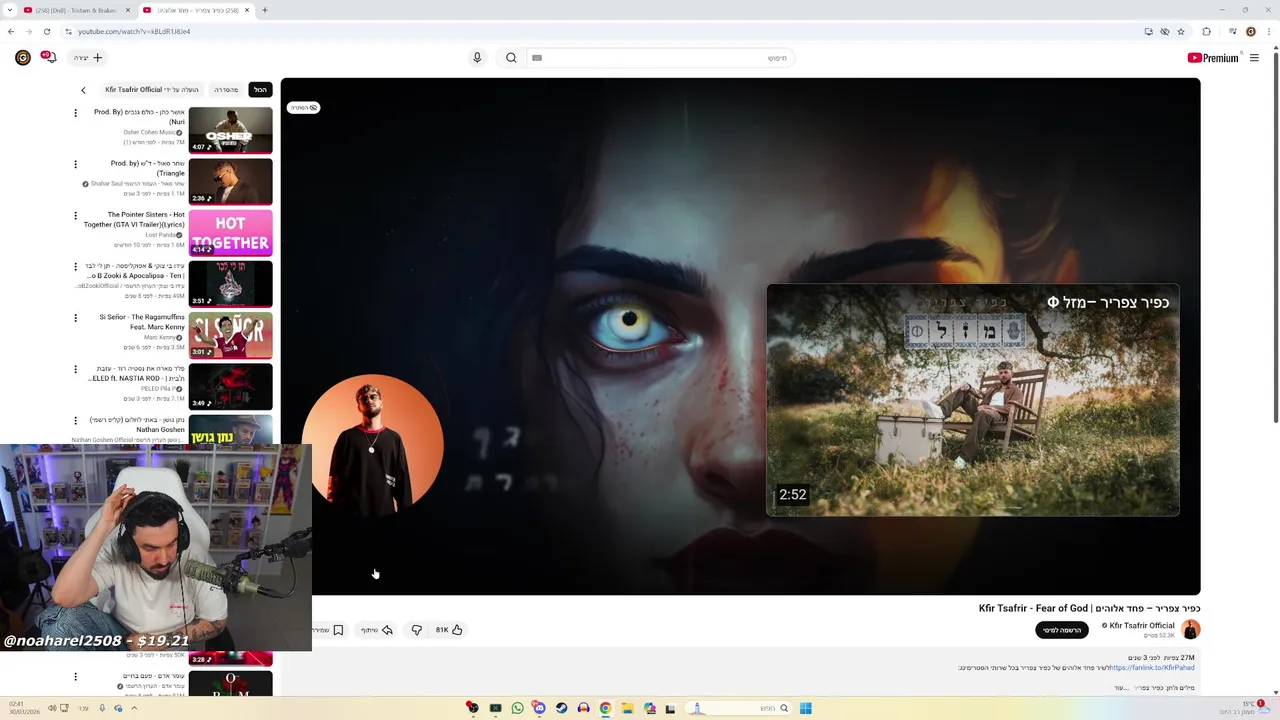The height and width of the screenshot is (720, 1280).
Task: Open Chrome tab search dropdown
Action: 8,10
